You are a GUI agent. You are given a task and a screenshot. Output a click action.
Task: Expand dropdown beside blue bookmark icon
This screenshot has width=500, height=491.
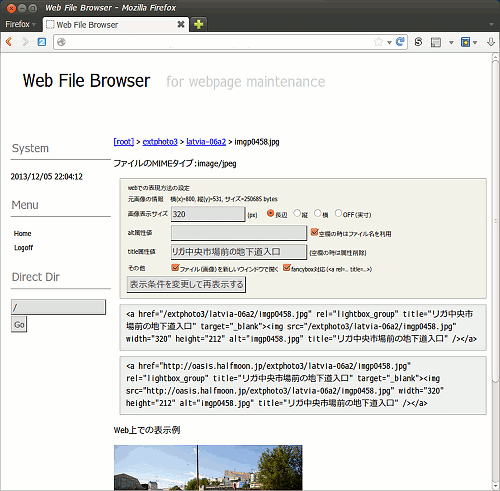[475, 42]
